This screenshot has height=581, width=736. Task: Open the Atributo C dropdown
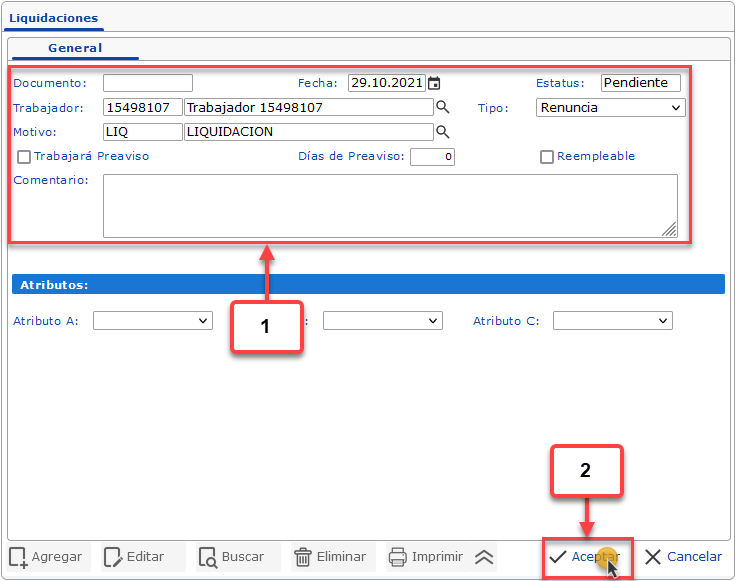(x=613, y=321)
